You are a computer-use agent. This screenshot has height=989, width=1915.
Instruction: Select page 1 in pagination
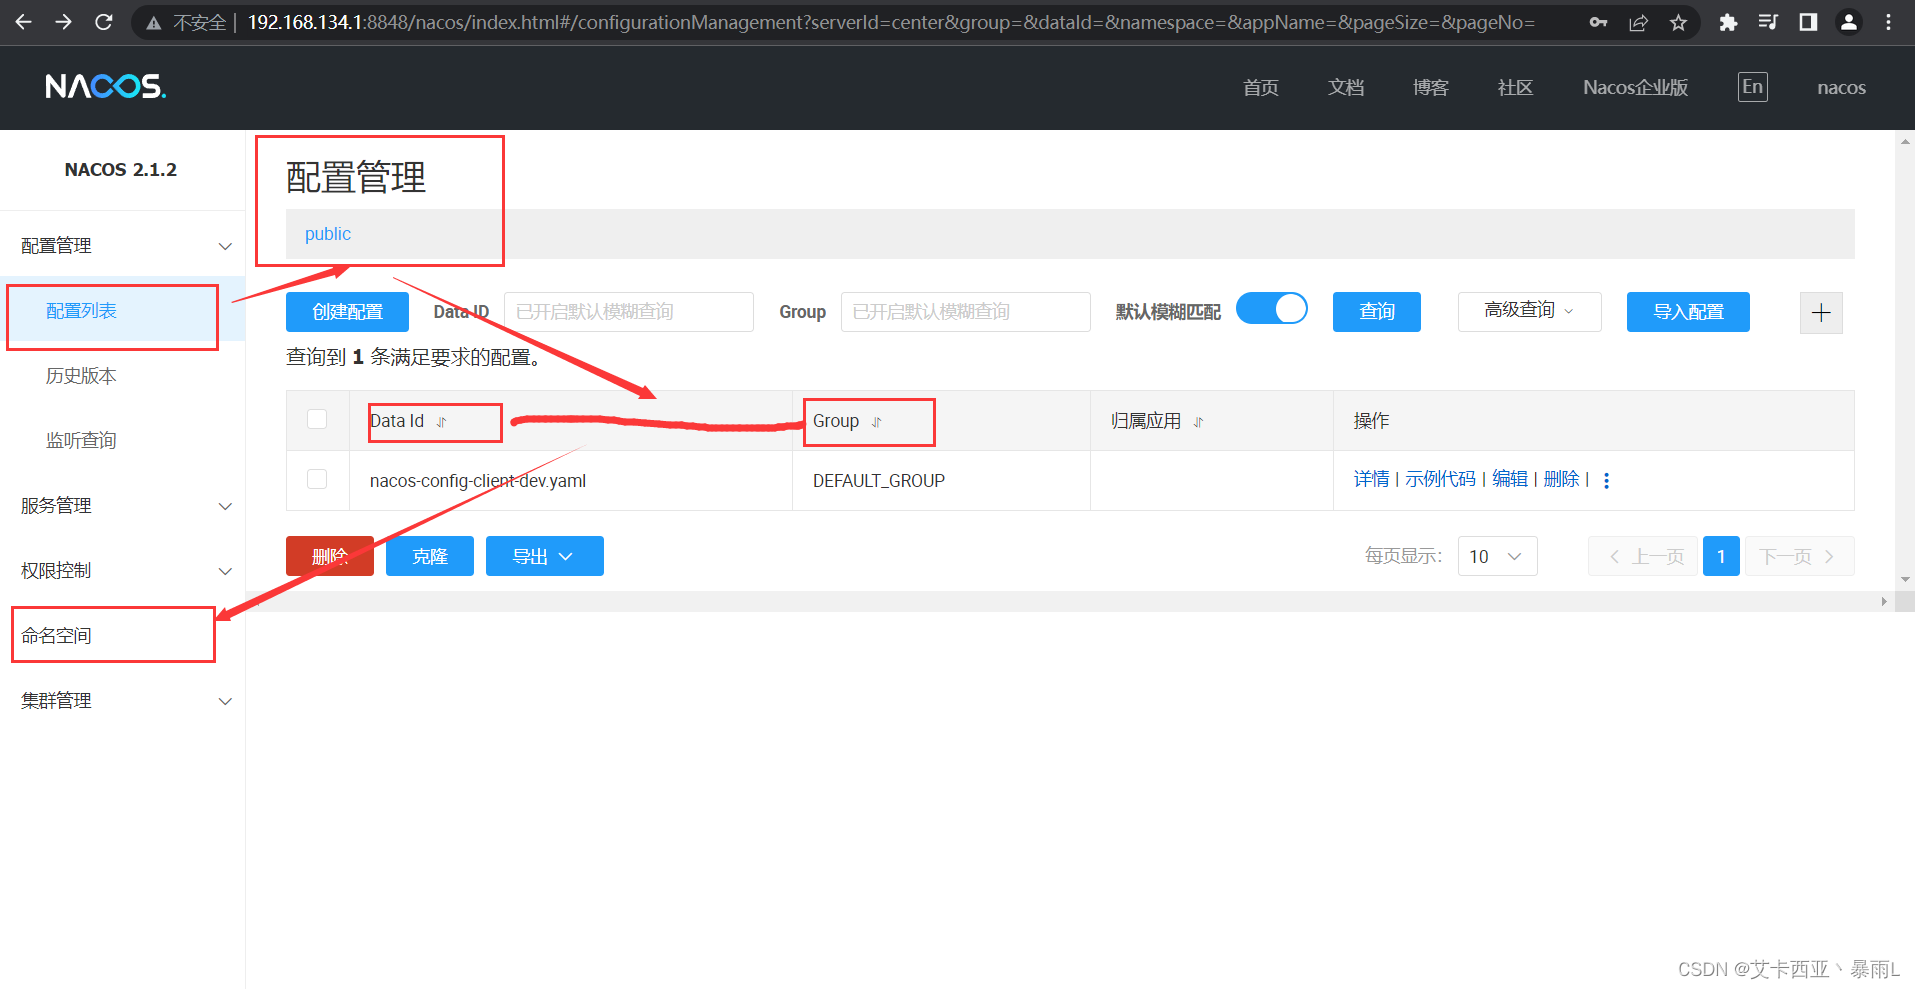click(x=1721, y=556)
